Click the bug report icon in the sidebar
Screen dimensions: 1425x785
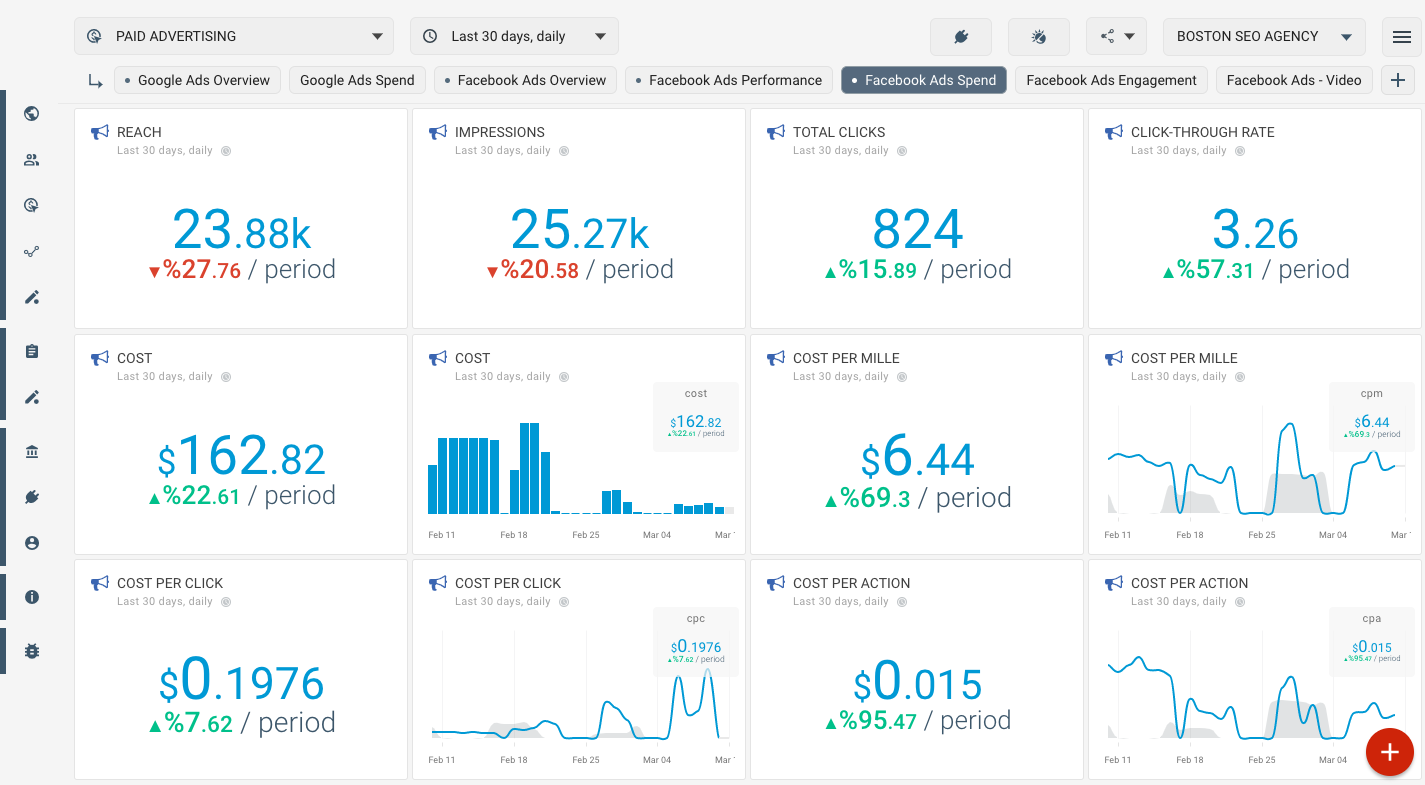pyautogui.click(x=32, y=651)
